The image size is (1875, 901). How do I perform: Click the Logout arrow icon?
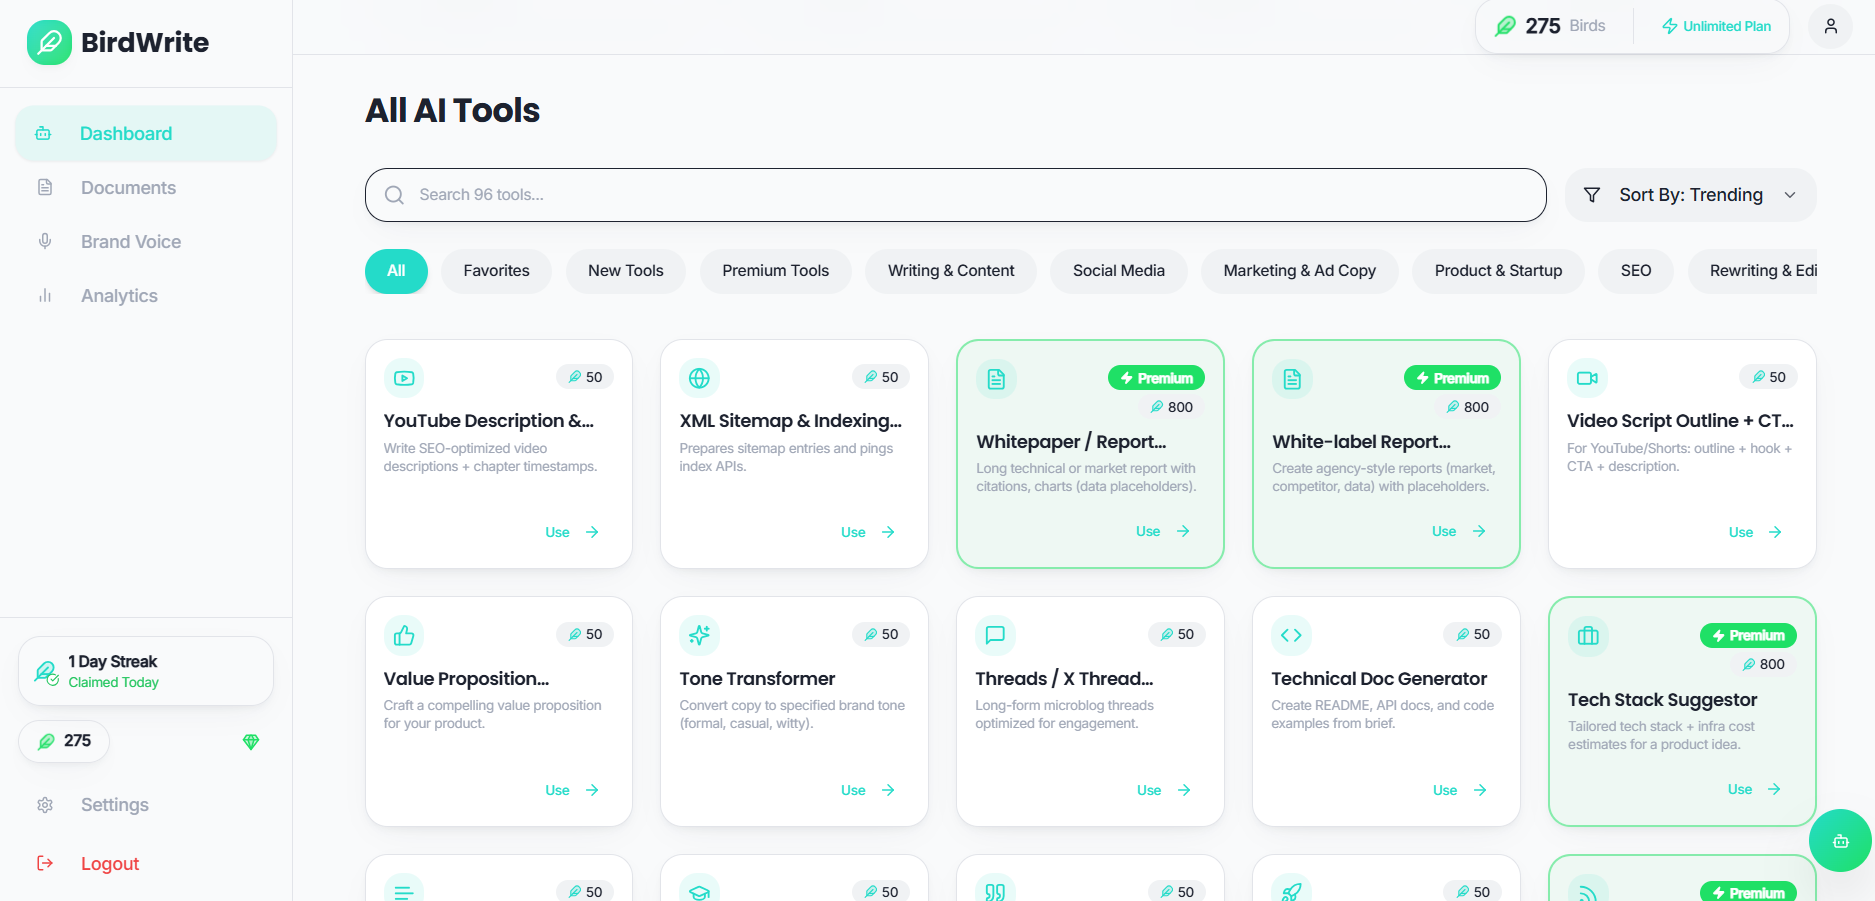[45, 863]
